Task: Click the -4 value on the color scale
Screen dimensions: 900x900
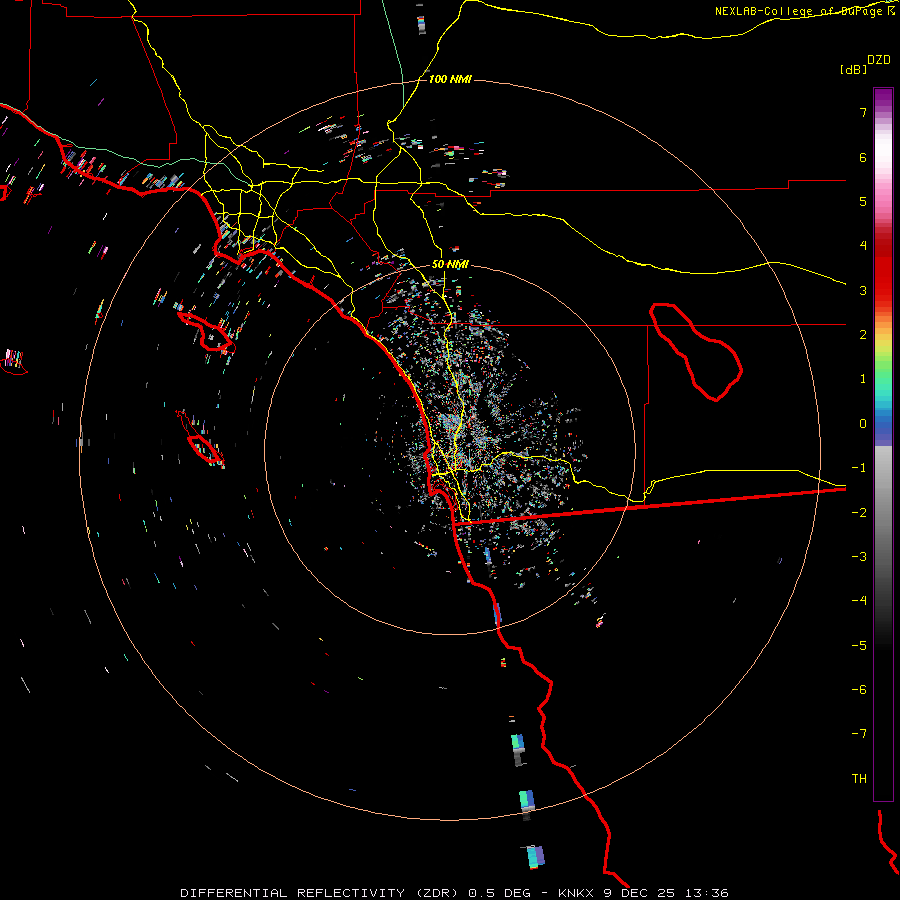Action: tap(859, 601)
